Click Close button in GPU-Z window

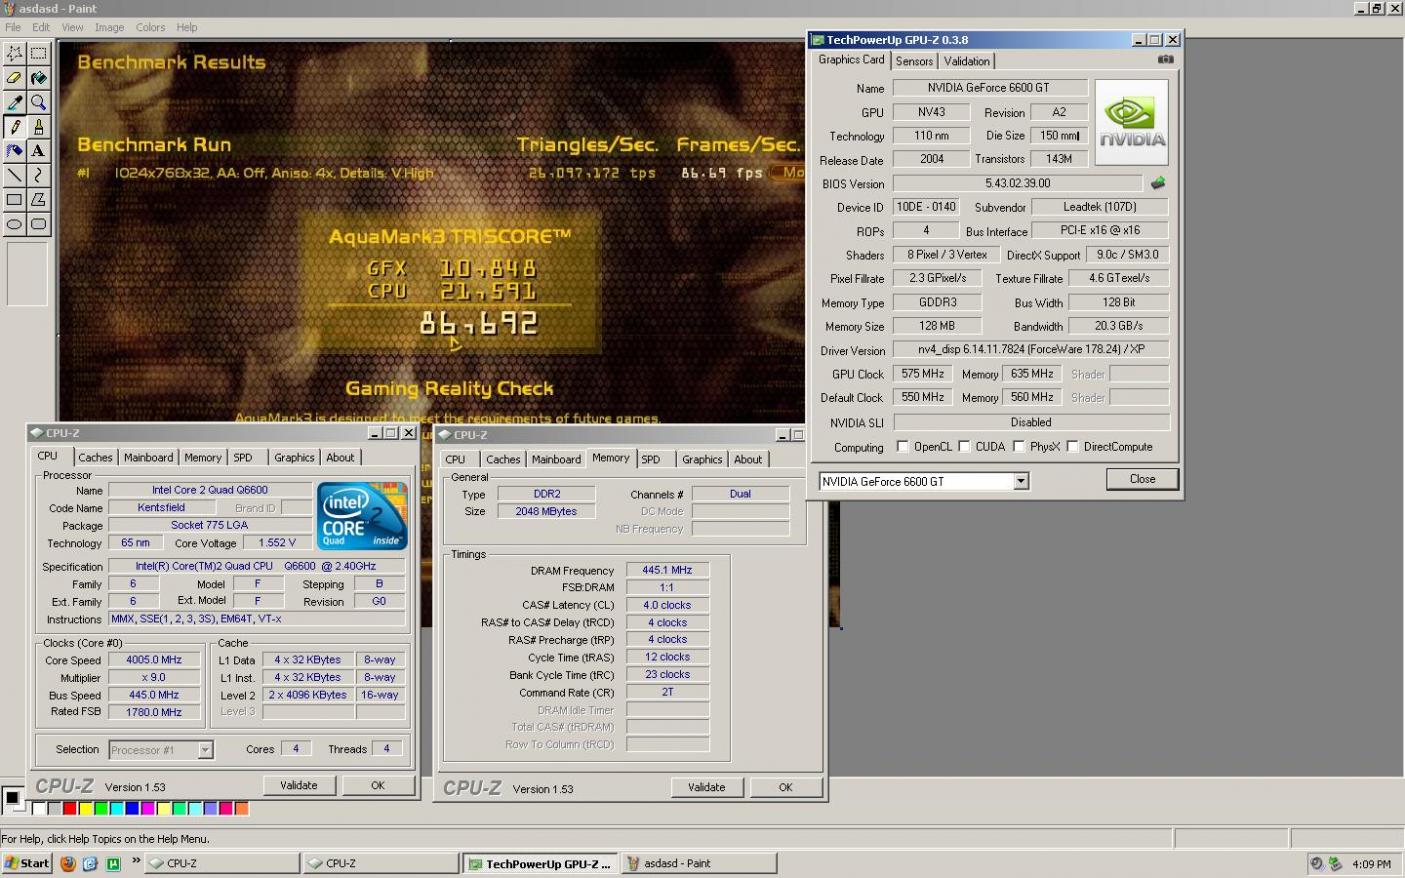point(1142,479)
